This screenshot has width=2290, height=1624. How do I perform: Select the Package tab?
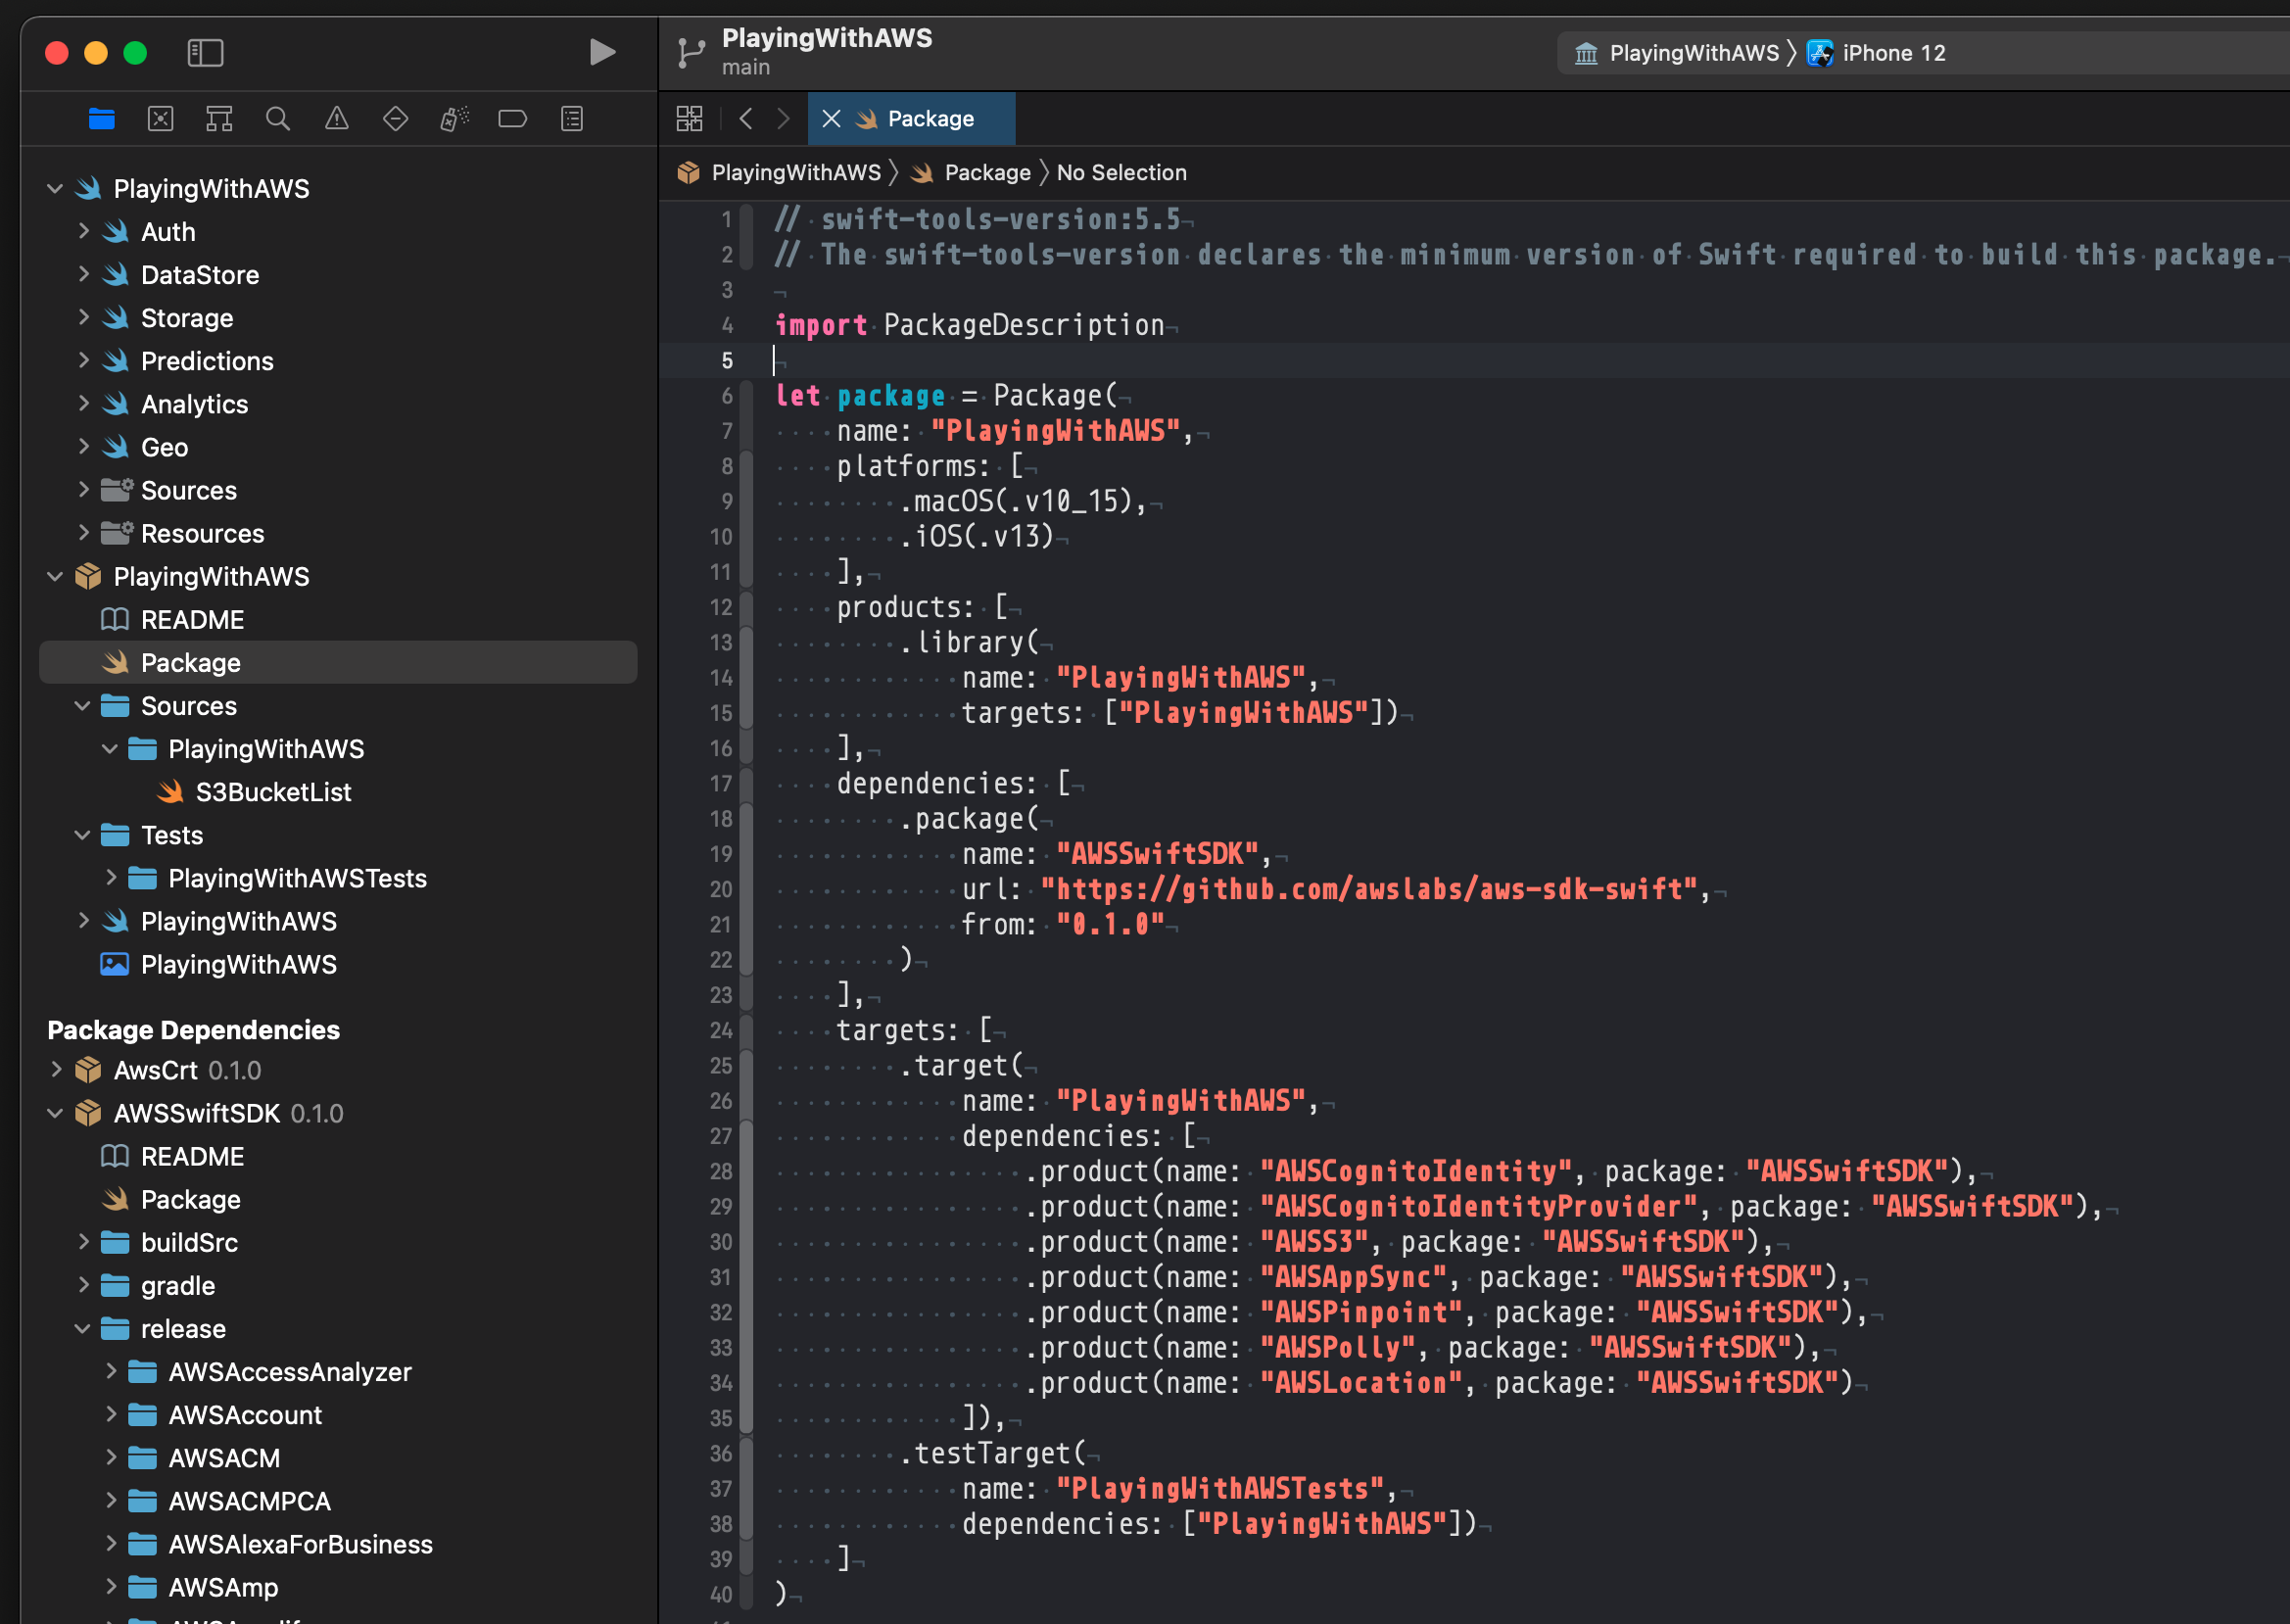930,119
